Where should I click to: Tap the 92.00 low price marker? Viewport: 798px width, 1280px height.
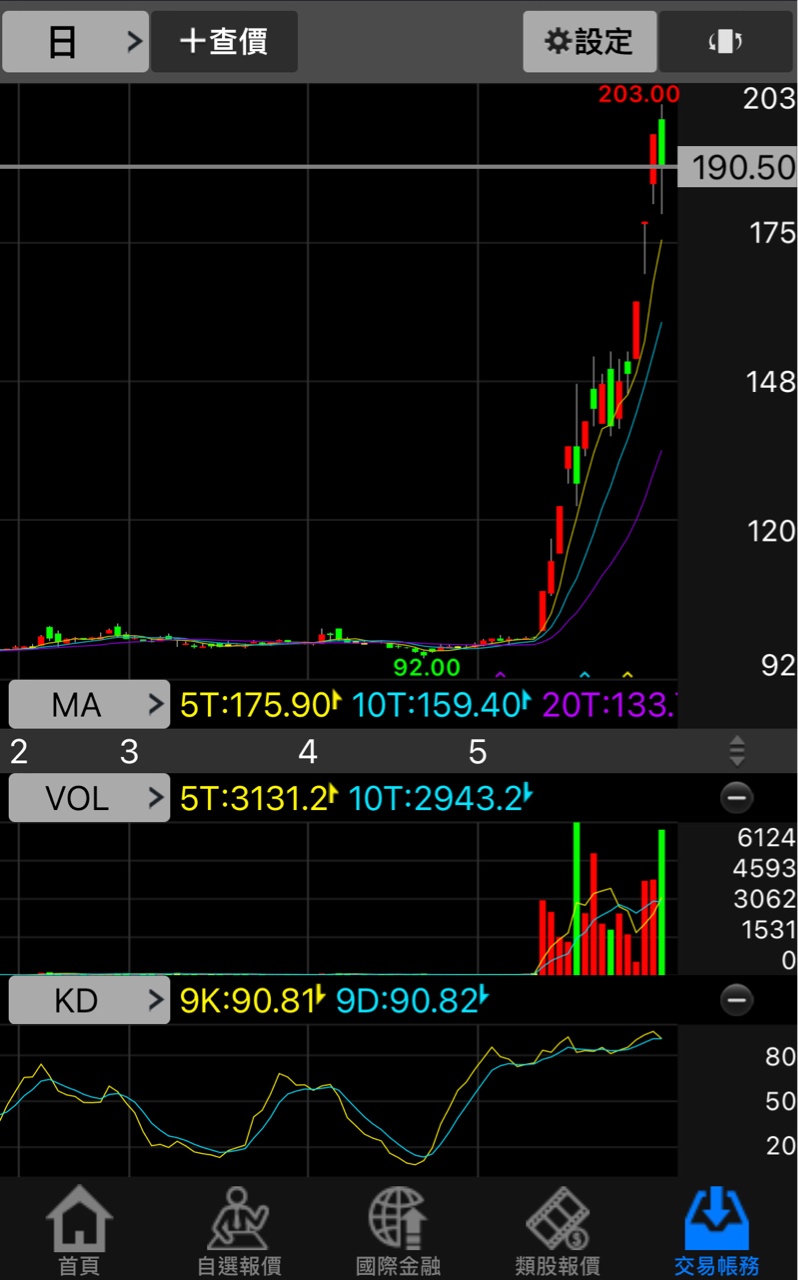[427, 666]
